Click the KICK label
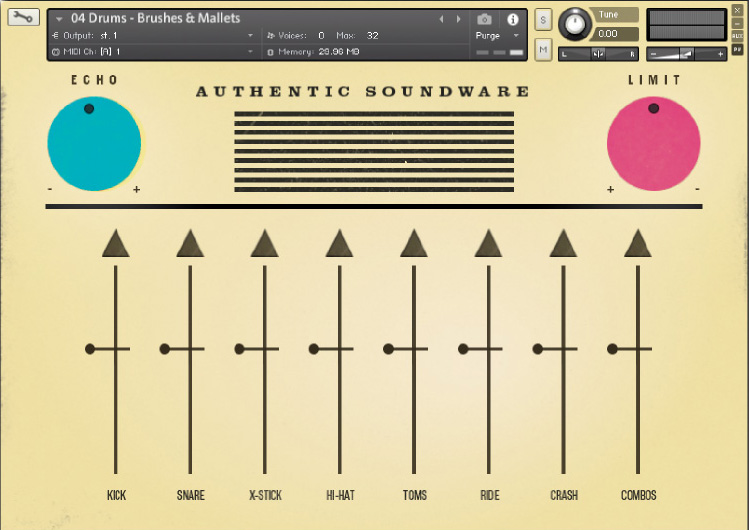Screen dimensions: 749x530 [116, 495]
